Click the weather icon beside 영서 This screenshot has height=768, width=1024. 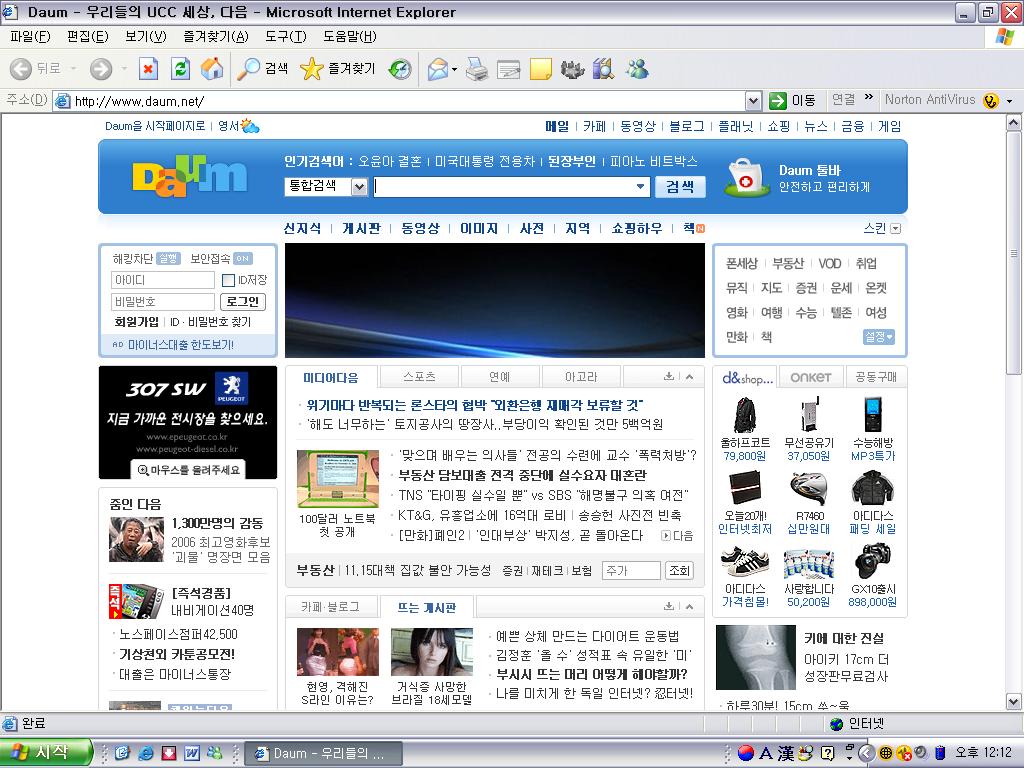249,125
